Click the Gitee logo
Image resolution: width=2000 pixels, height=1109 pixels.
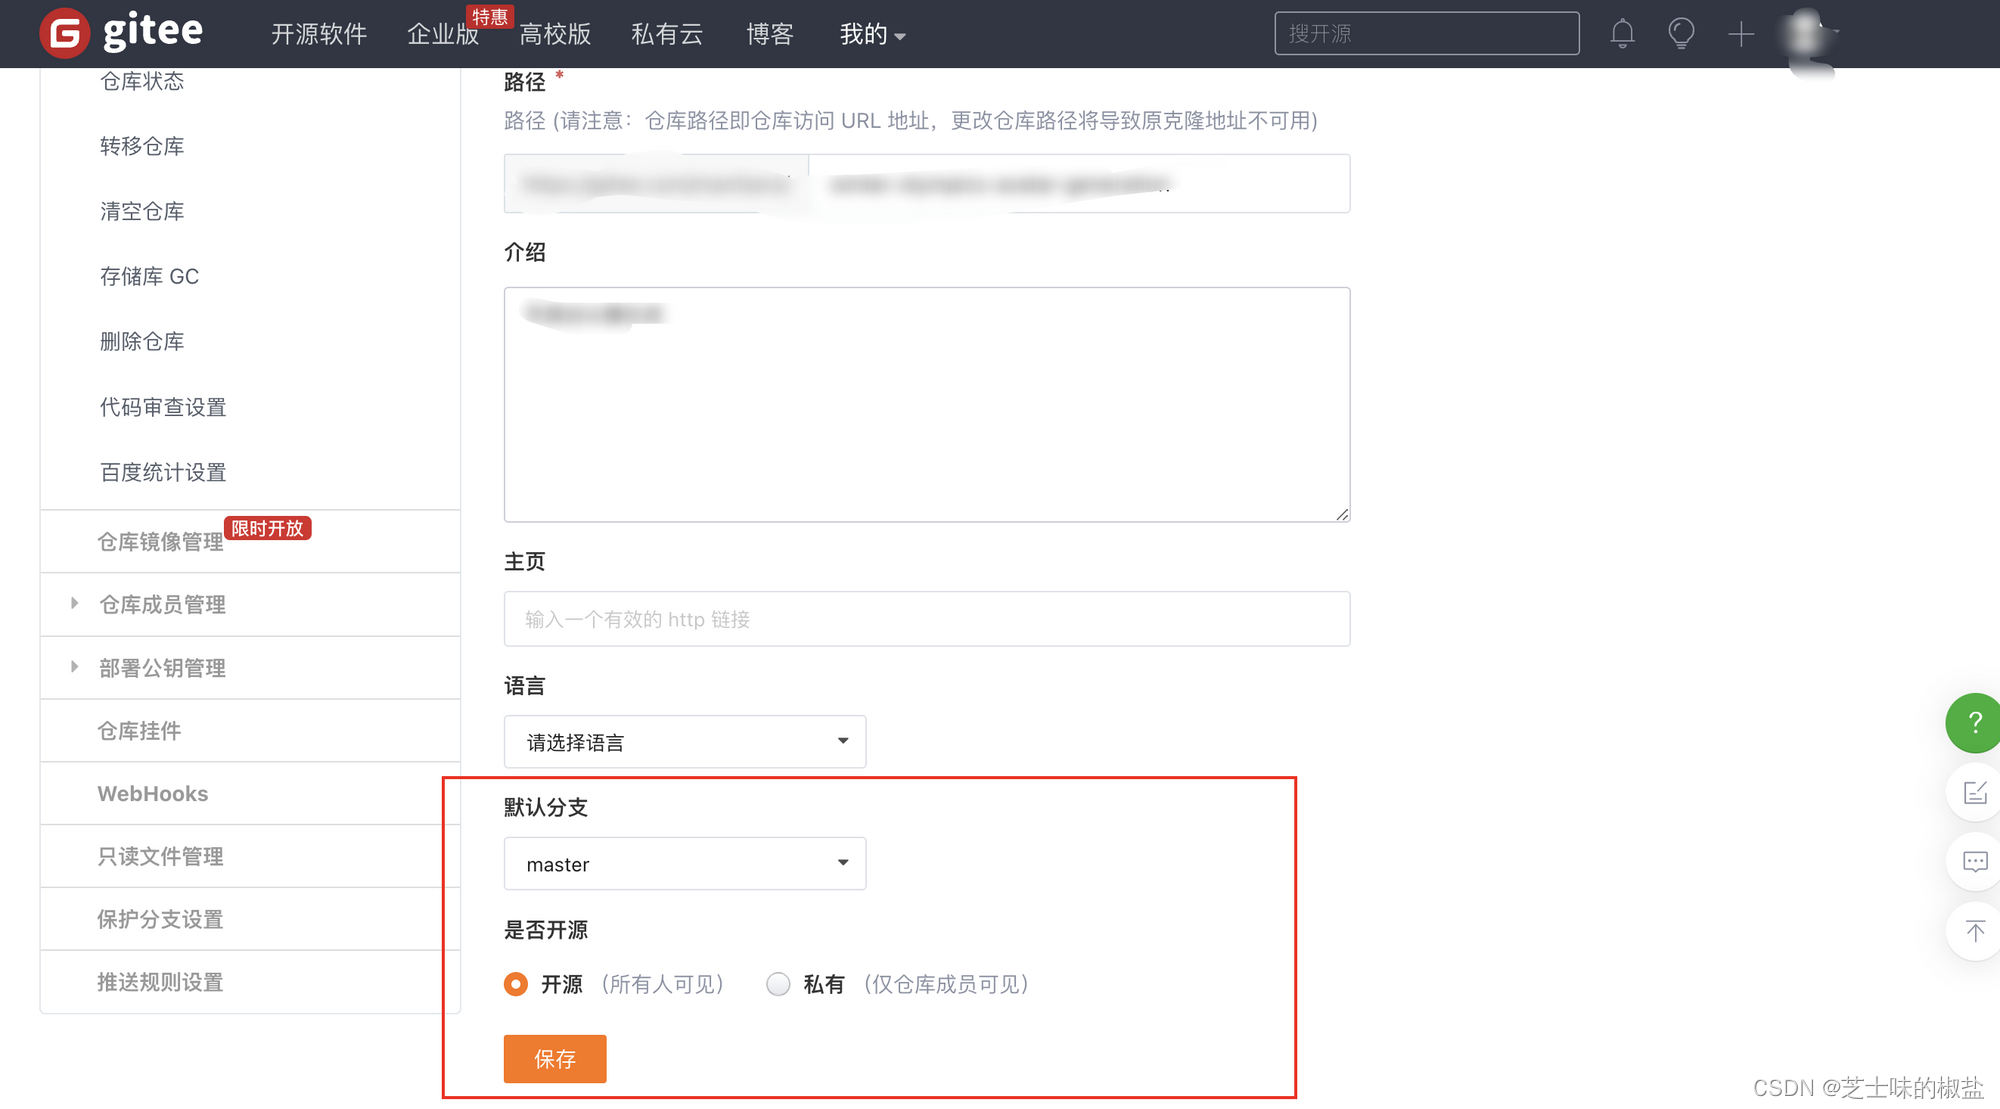121,33
